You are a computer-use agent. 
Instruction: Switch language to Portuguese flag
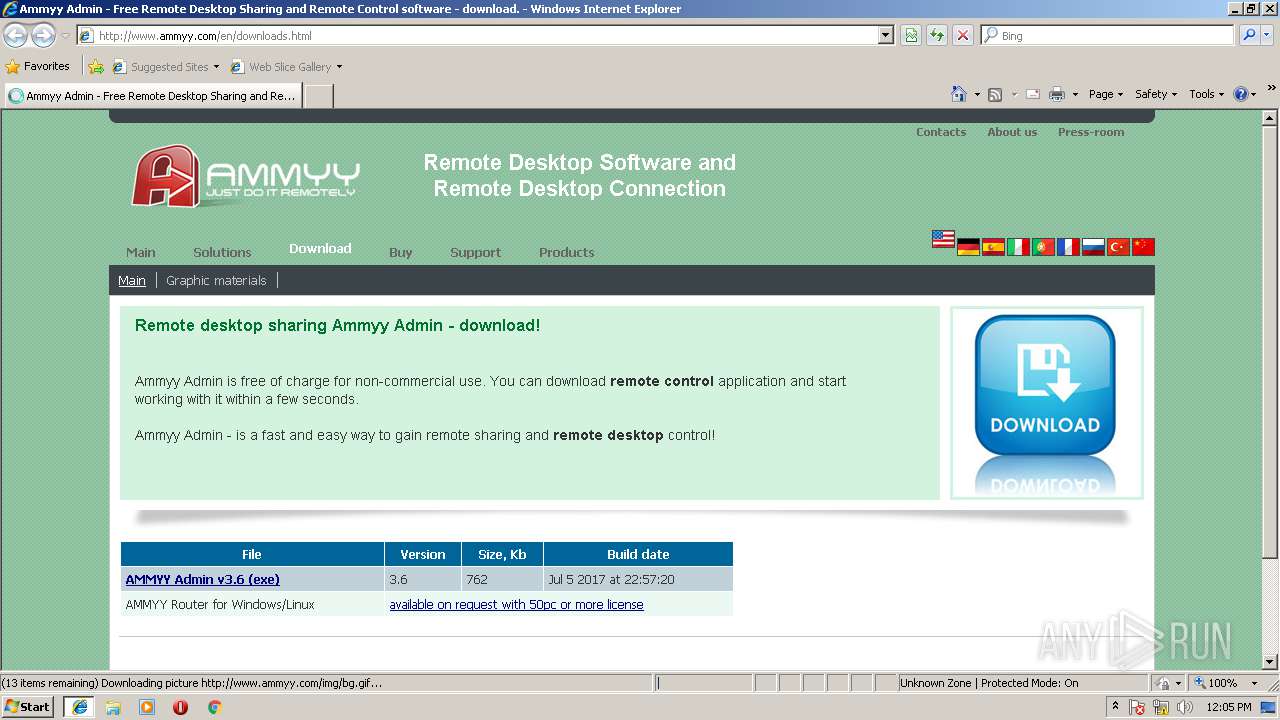pyautogui.click(x=1043, y=247)
